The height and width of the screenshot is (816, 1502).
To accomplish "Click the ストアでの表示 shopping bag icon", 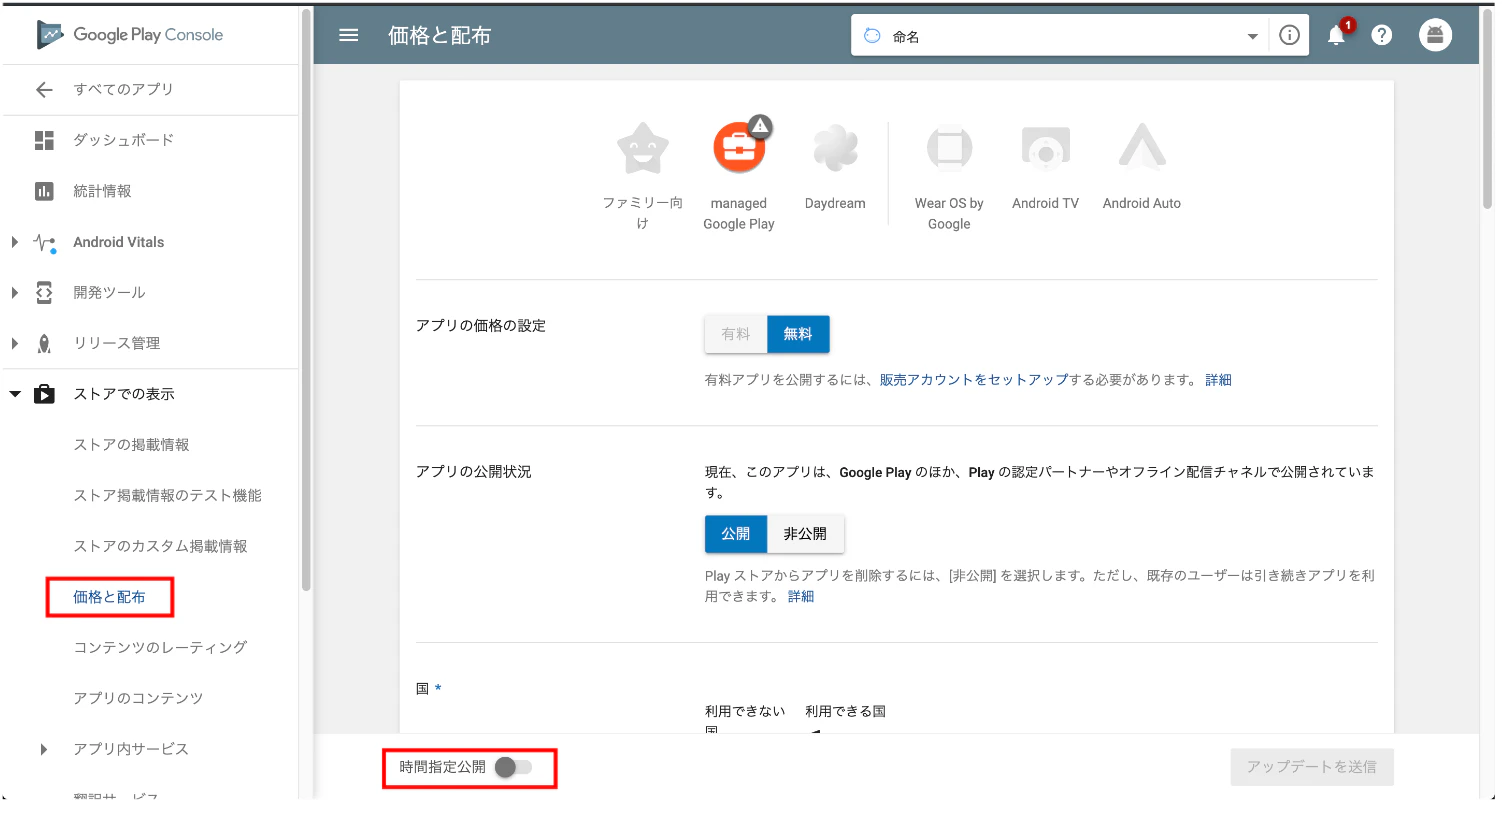I will pos(44,394).
